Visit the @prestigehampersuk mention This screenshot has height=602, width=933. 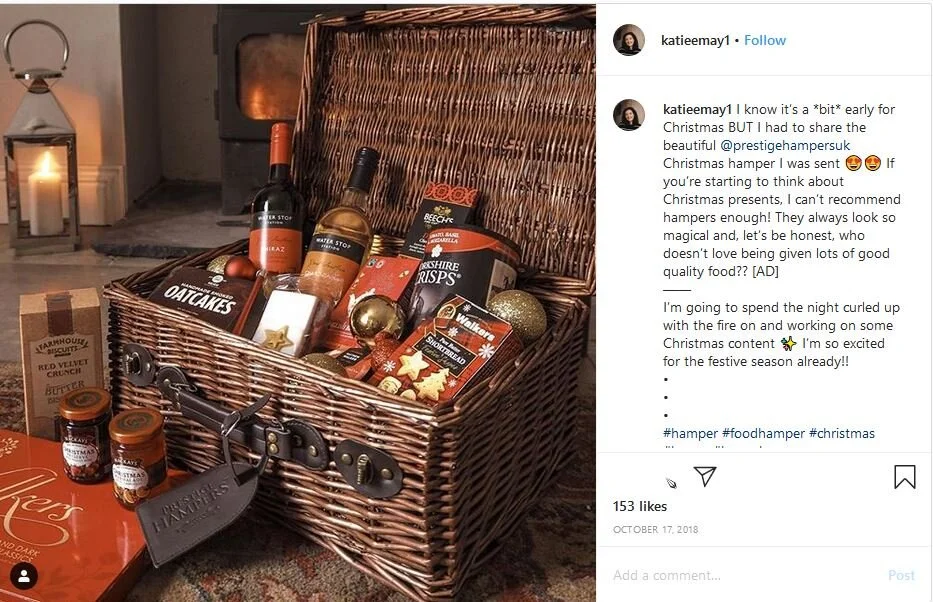tap(785, 145)
